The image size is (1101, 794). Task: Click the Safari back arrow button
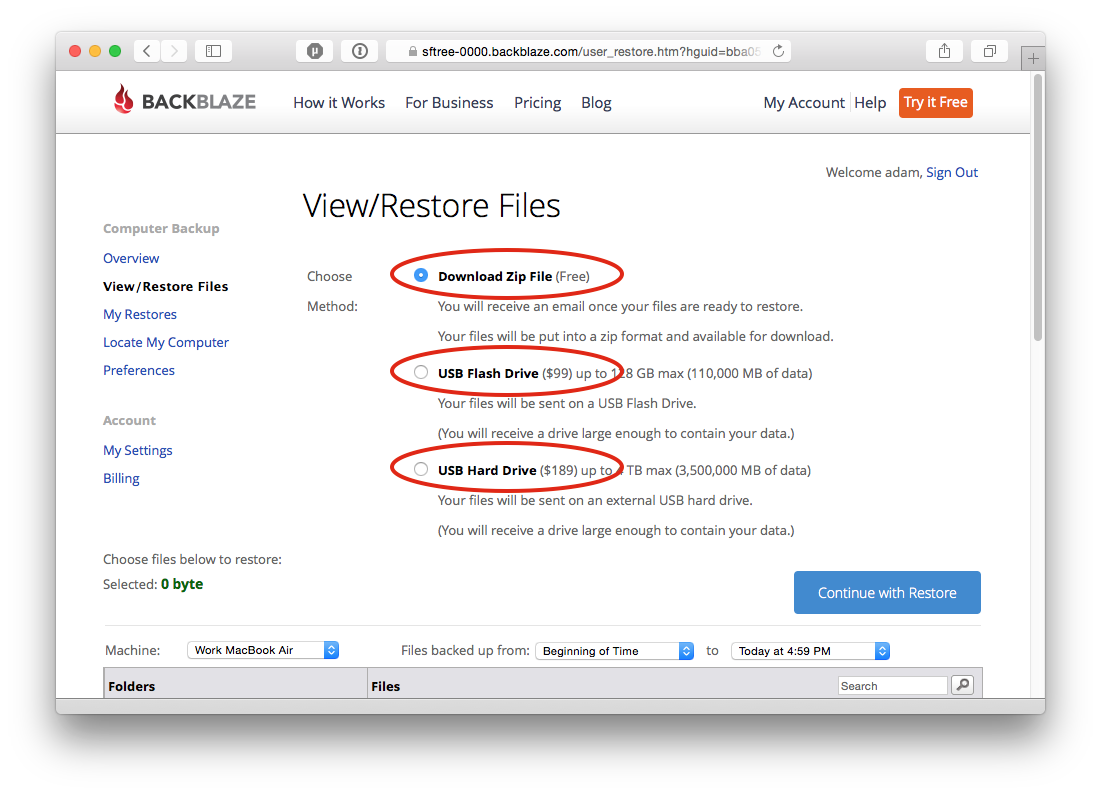click(147, 51)
